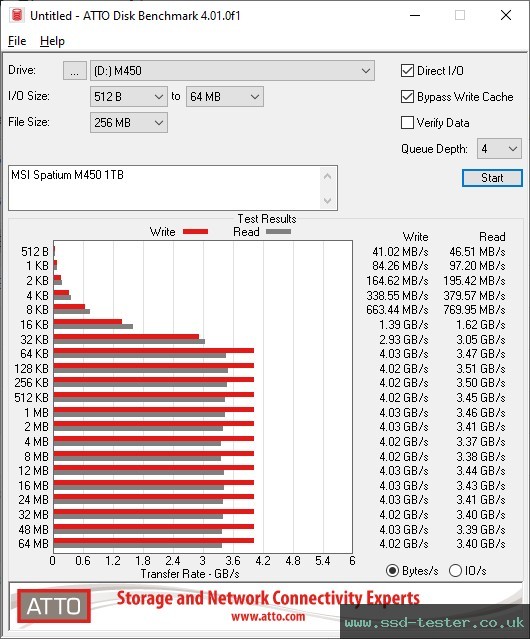Open the www.atto.com link
Screen dimensions: 530x639
[x=268, y=616]
